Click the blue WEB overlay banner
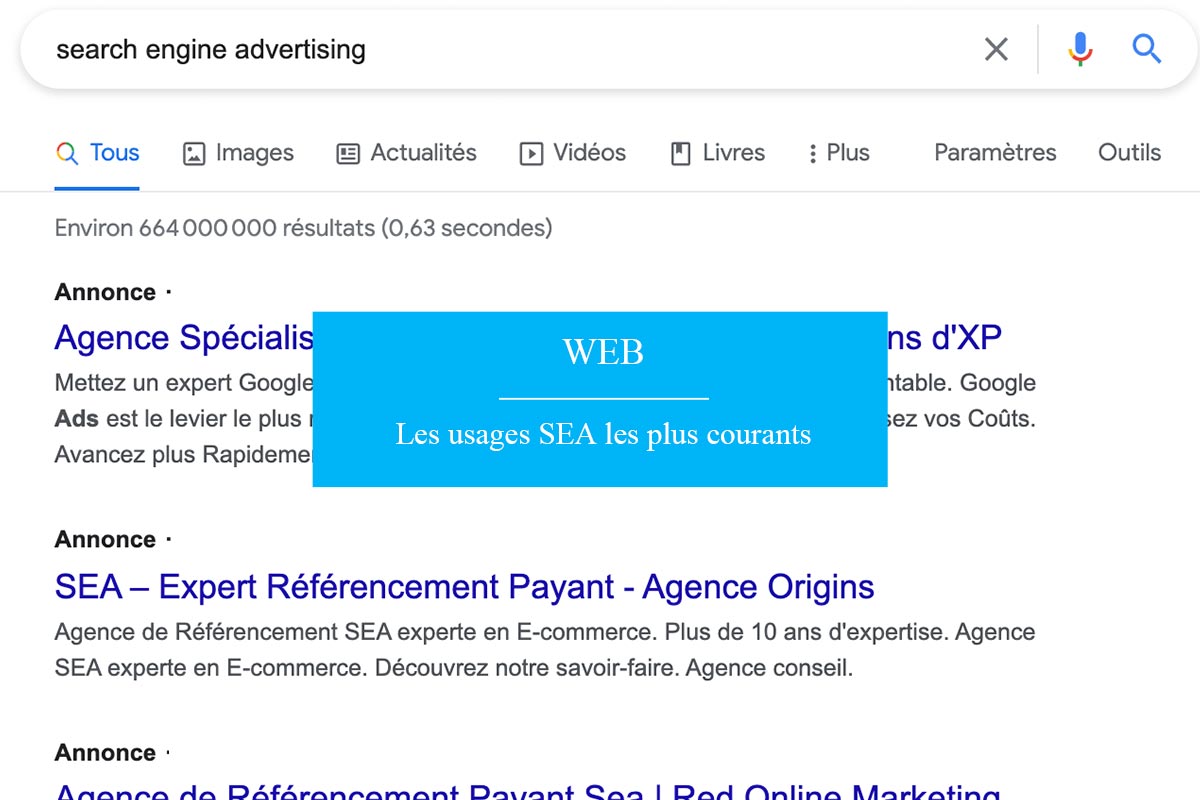Viewport: 1200px width, 800px height. (x=600, y=399)
